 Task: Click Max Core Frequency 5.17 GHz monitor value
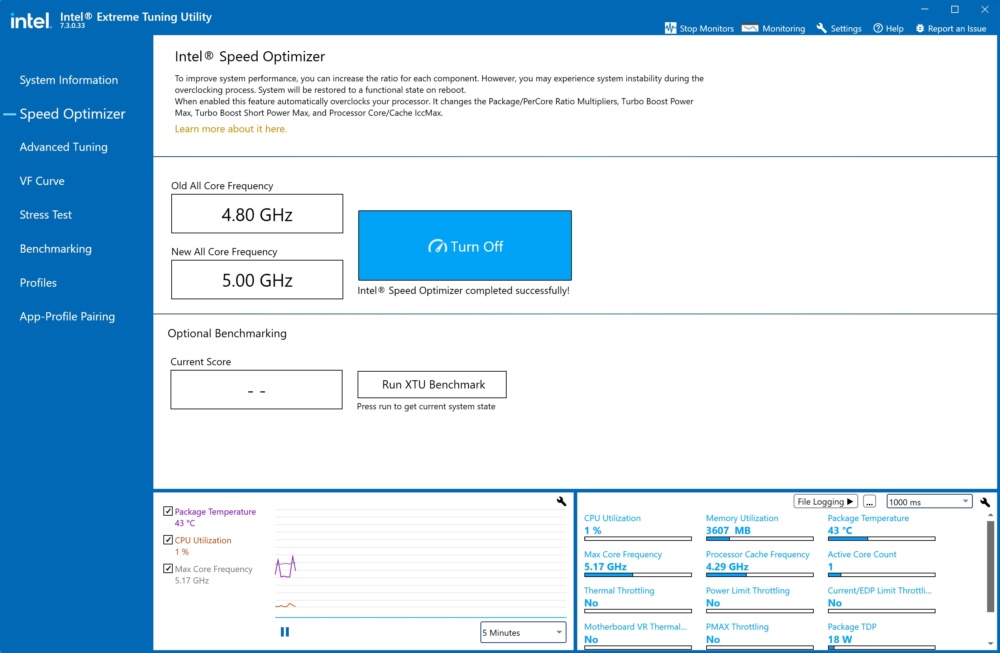click(605, 566)
